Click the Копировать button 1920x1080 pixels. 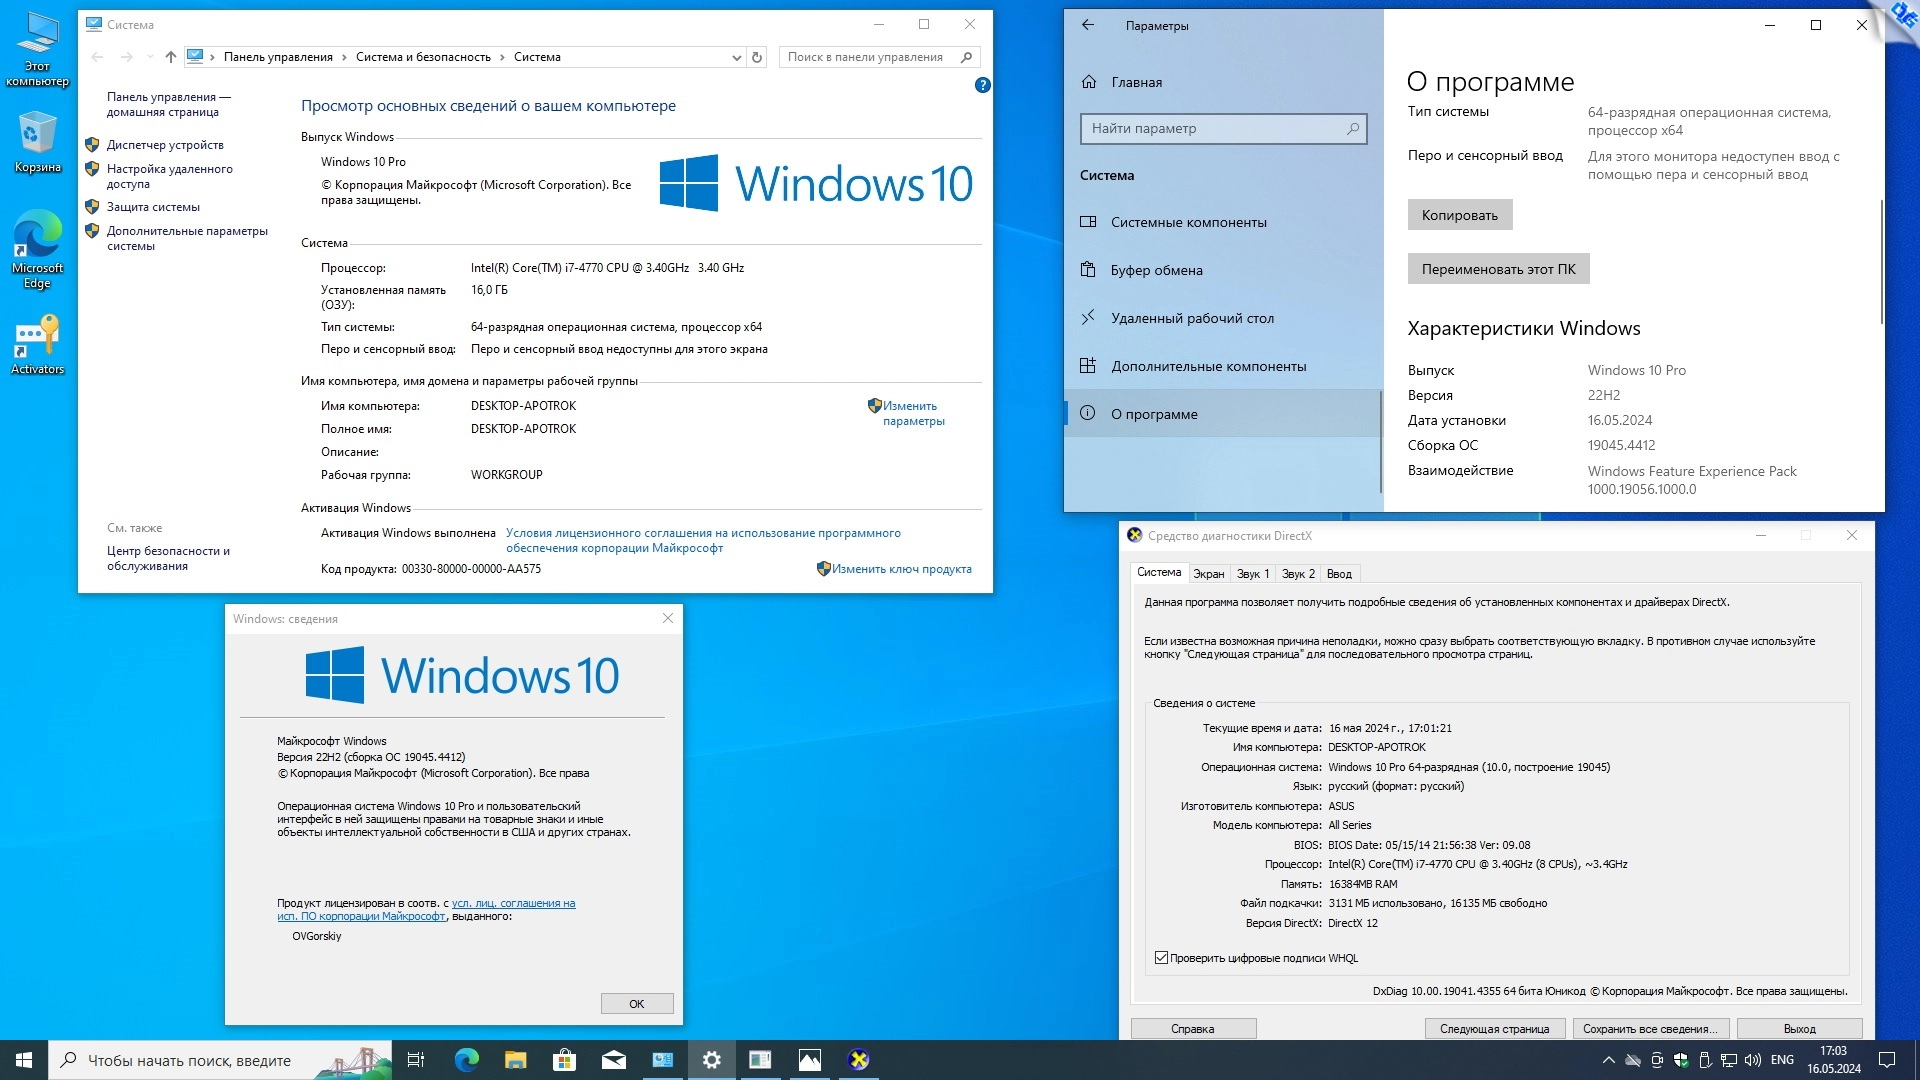[1459, 215]
